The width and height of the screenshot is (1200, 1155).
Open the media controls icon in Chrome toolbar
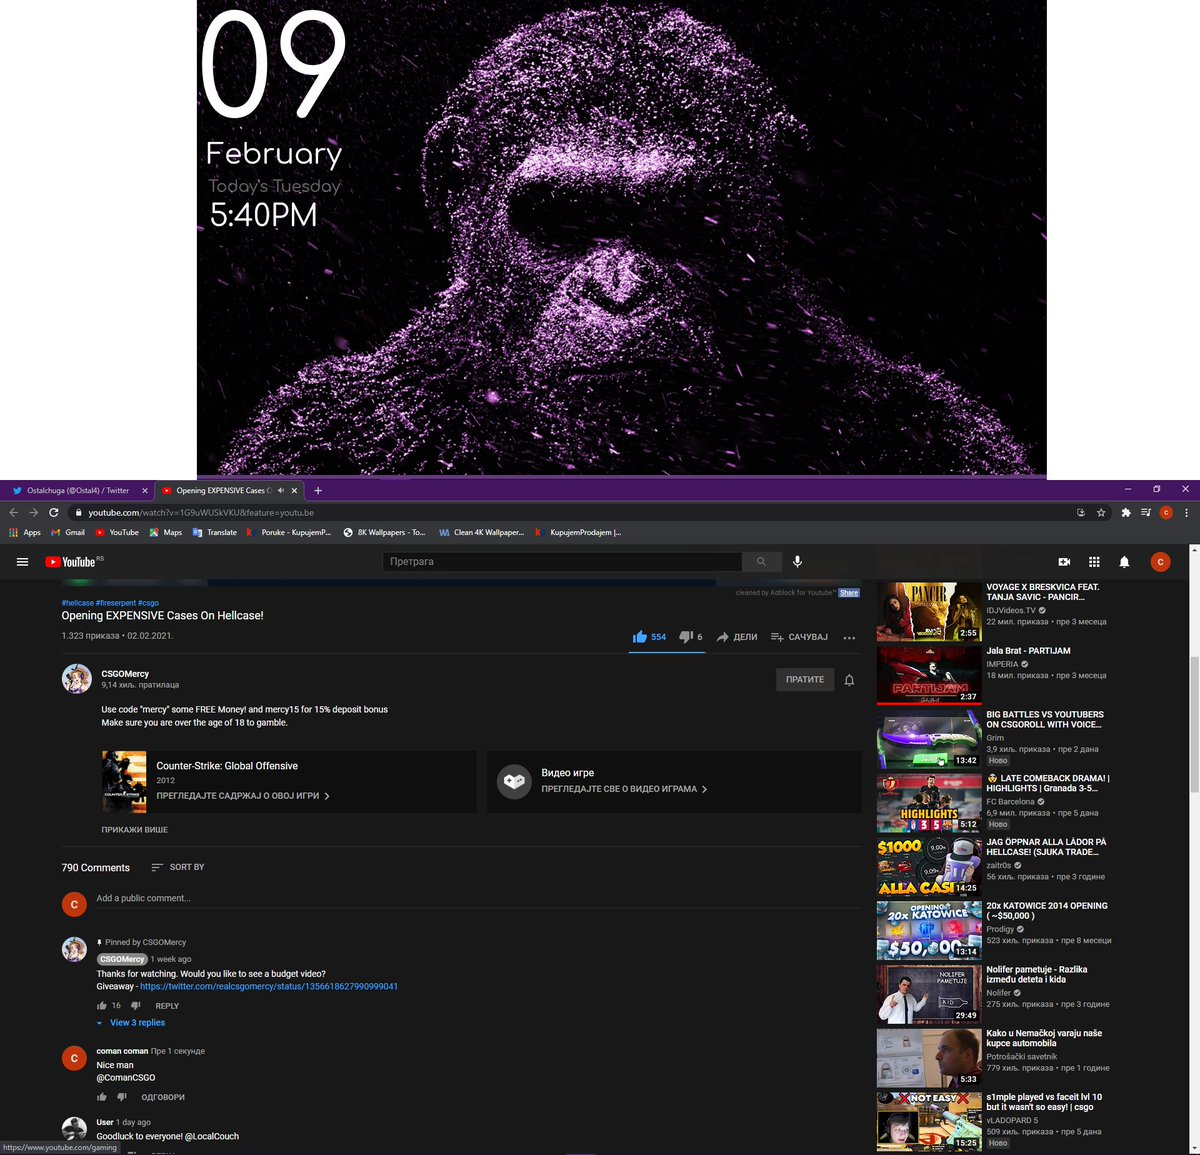[x=1146, y=512]
